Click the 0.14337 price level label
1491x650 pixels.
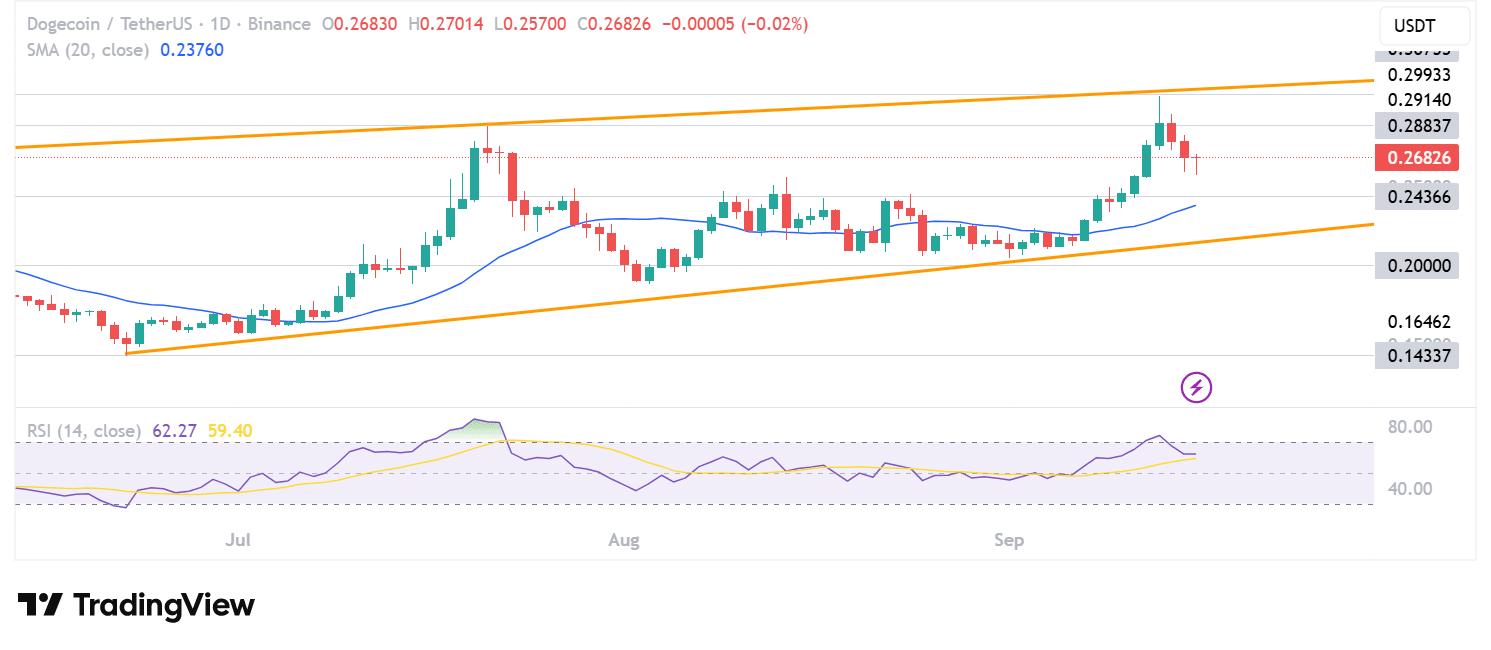(x=1416, y=355)
